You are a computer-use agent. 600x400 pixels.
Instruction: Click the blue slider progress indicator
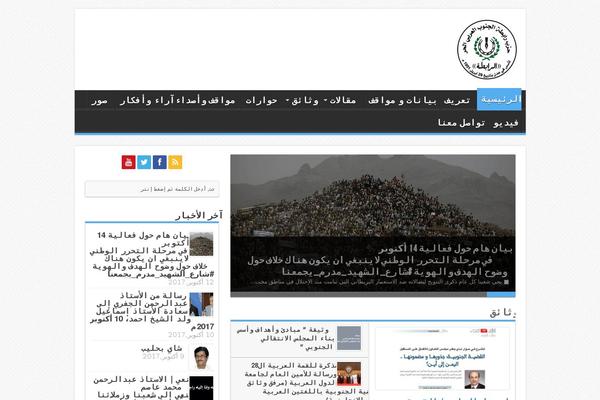click(501, 295)
